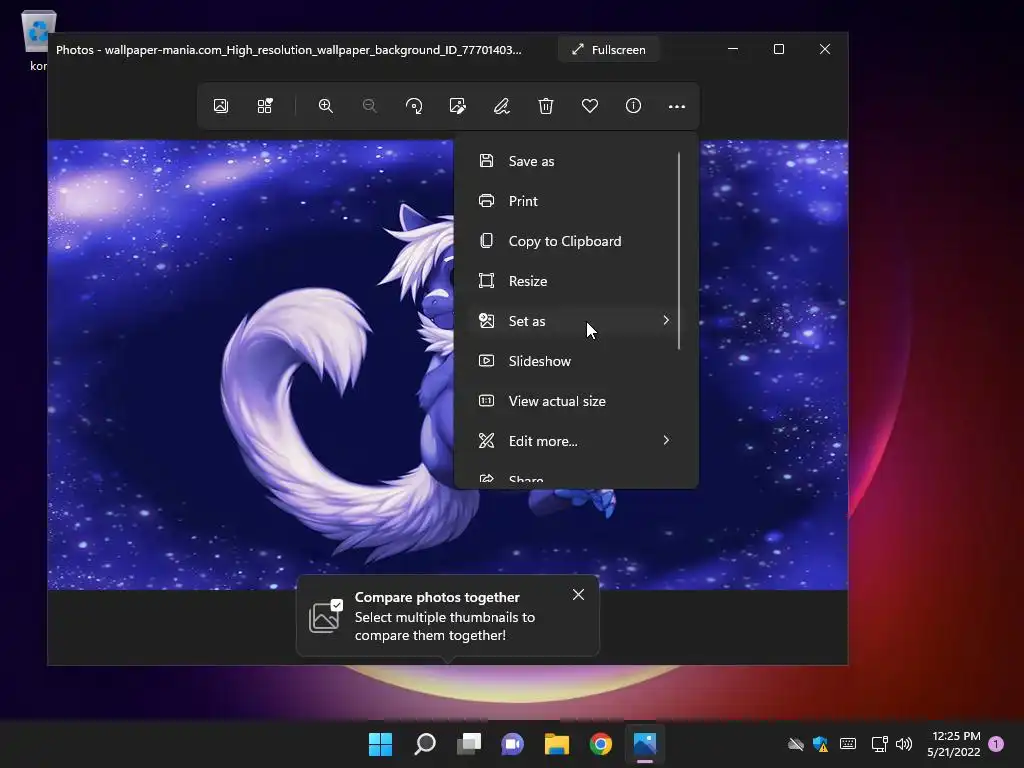
Task: Open File Explorer from the taskbar
Action: coord(557,744)
